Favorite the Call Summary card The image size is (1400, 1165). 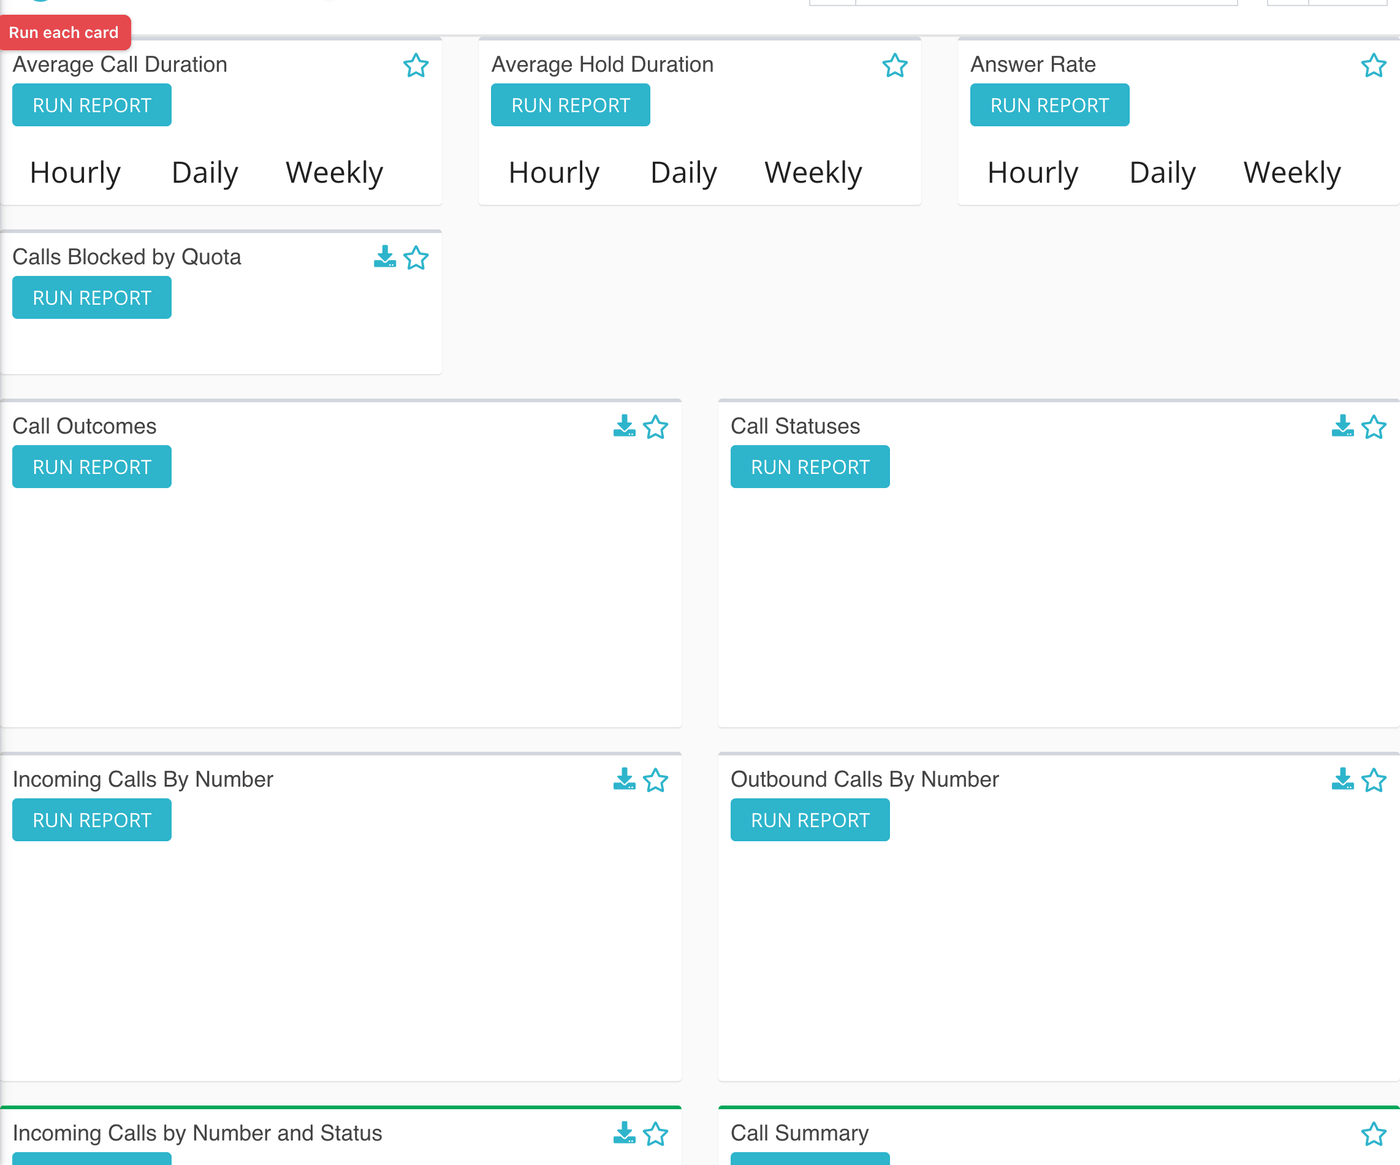1374,1134
